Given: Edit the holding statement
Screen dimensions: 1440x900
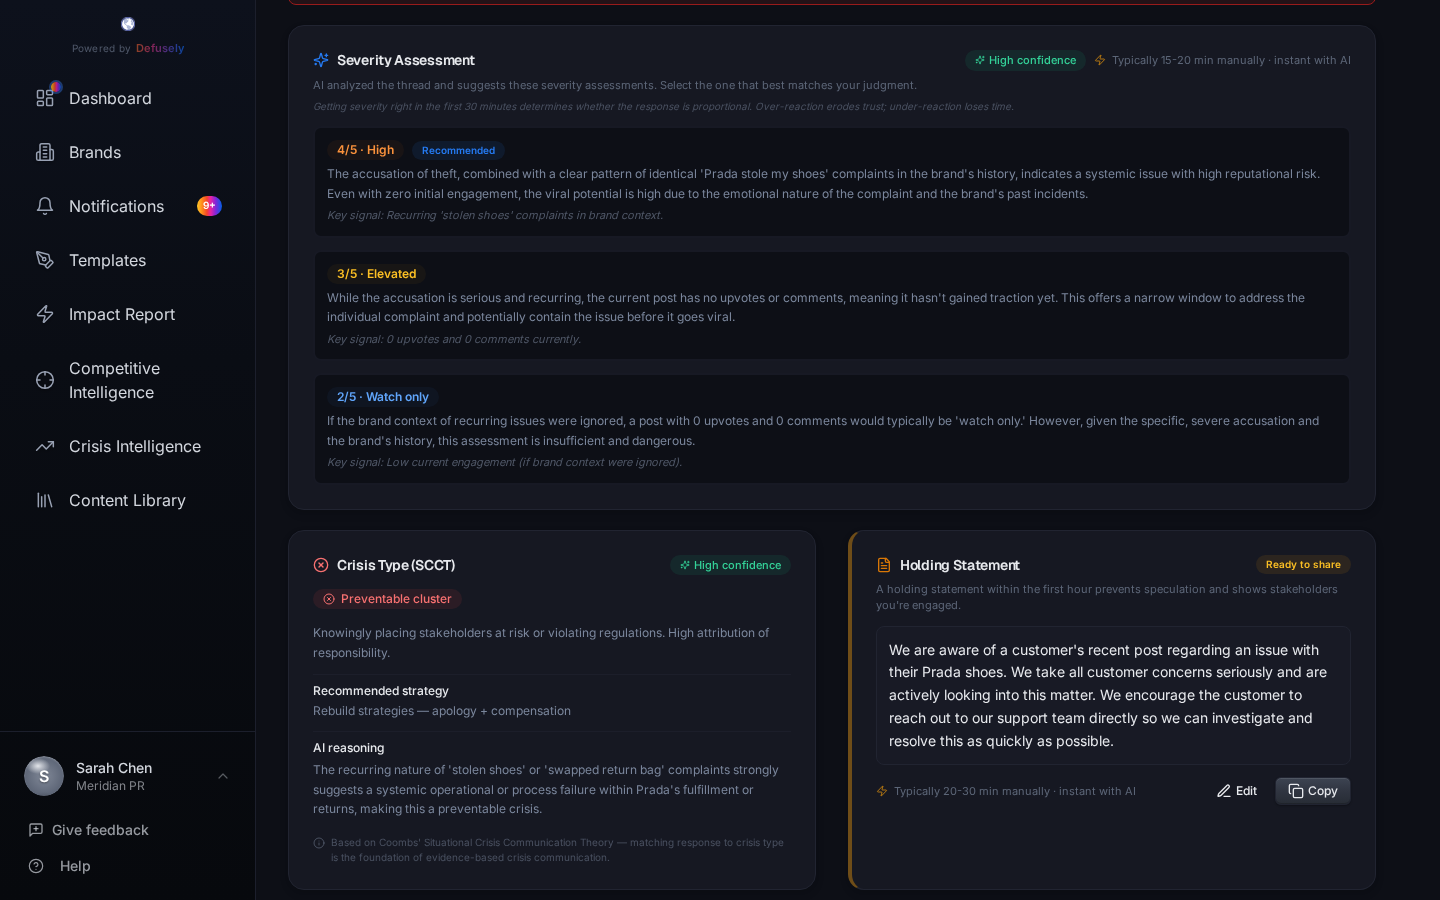Looking at the screenshot, I should click(x=1237, y=791).
